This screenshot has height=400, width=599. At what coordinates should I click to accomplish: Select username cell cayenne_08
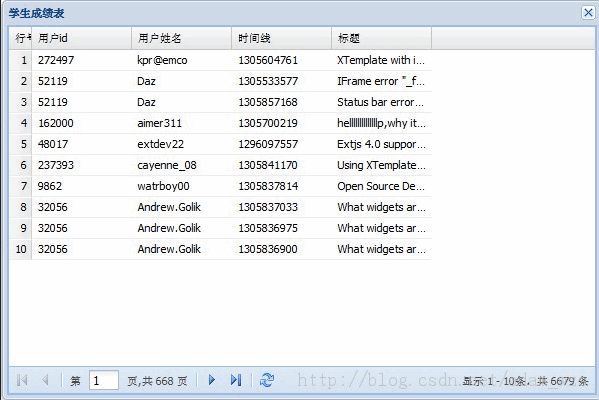(181, 165)
